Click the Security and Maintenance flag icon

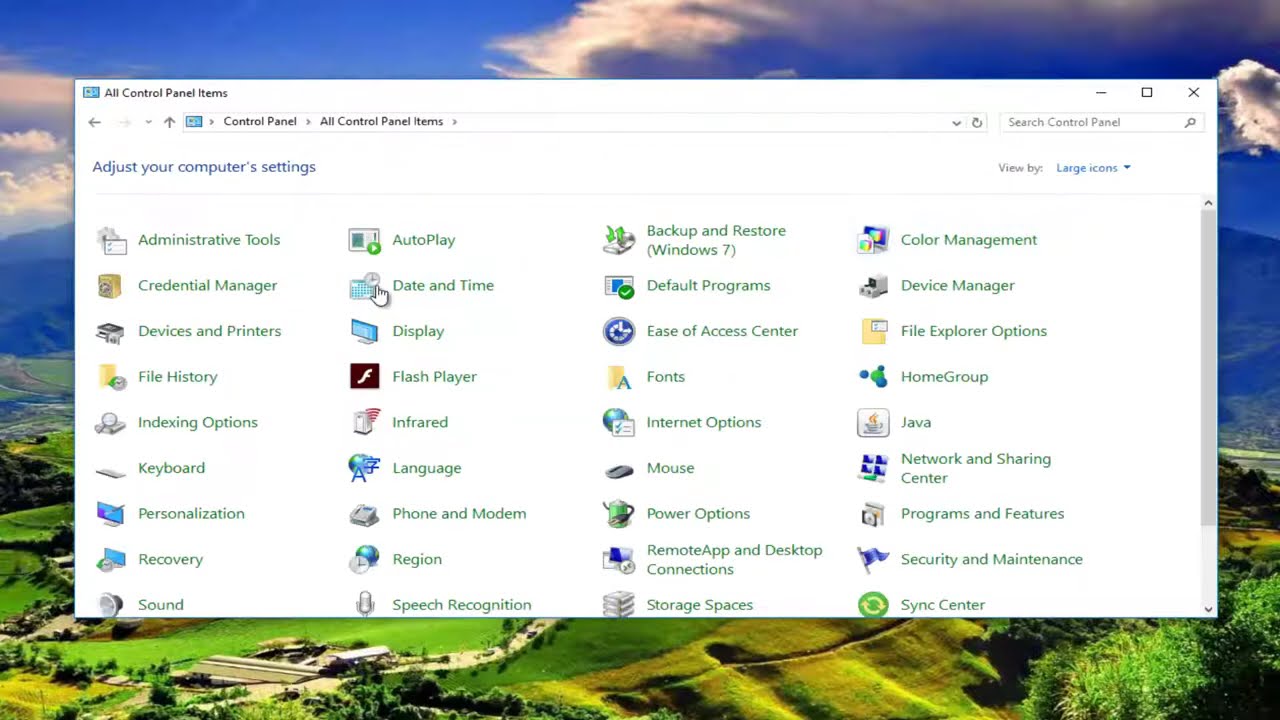pyautogui.click(x=873, y=559)
